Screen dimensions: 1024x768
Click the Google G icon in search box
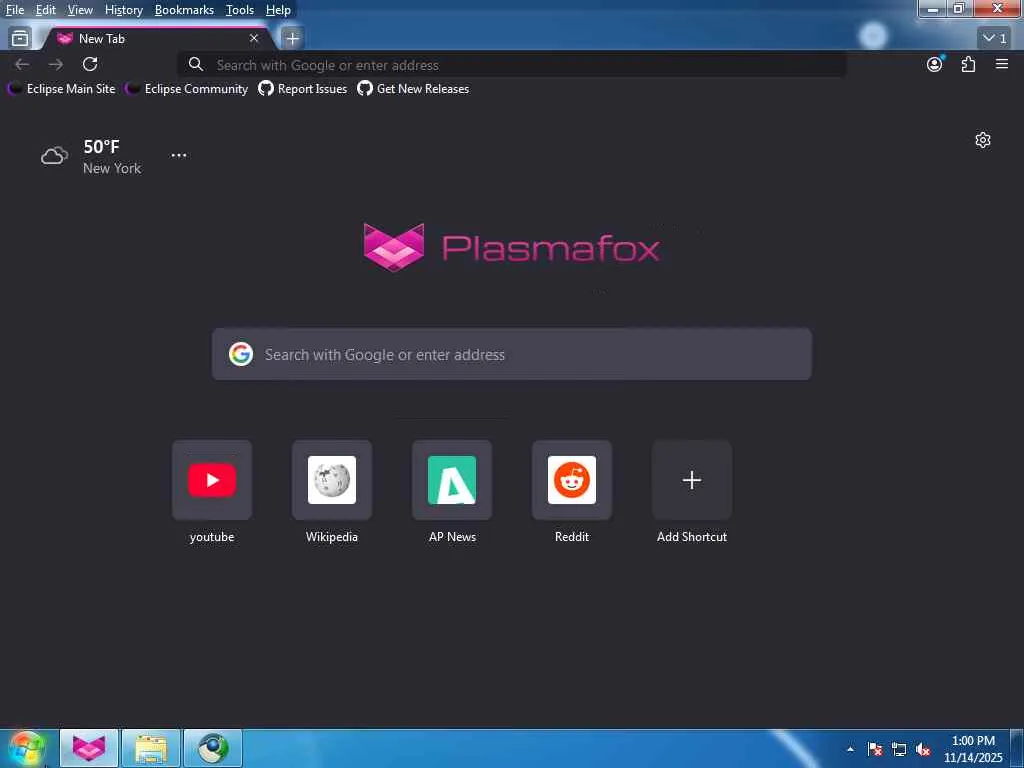pyautogui.click(x=241, y=354)
